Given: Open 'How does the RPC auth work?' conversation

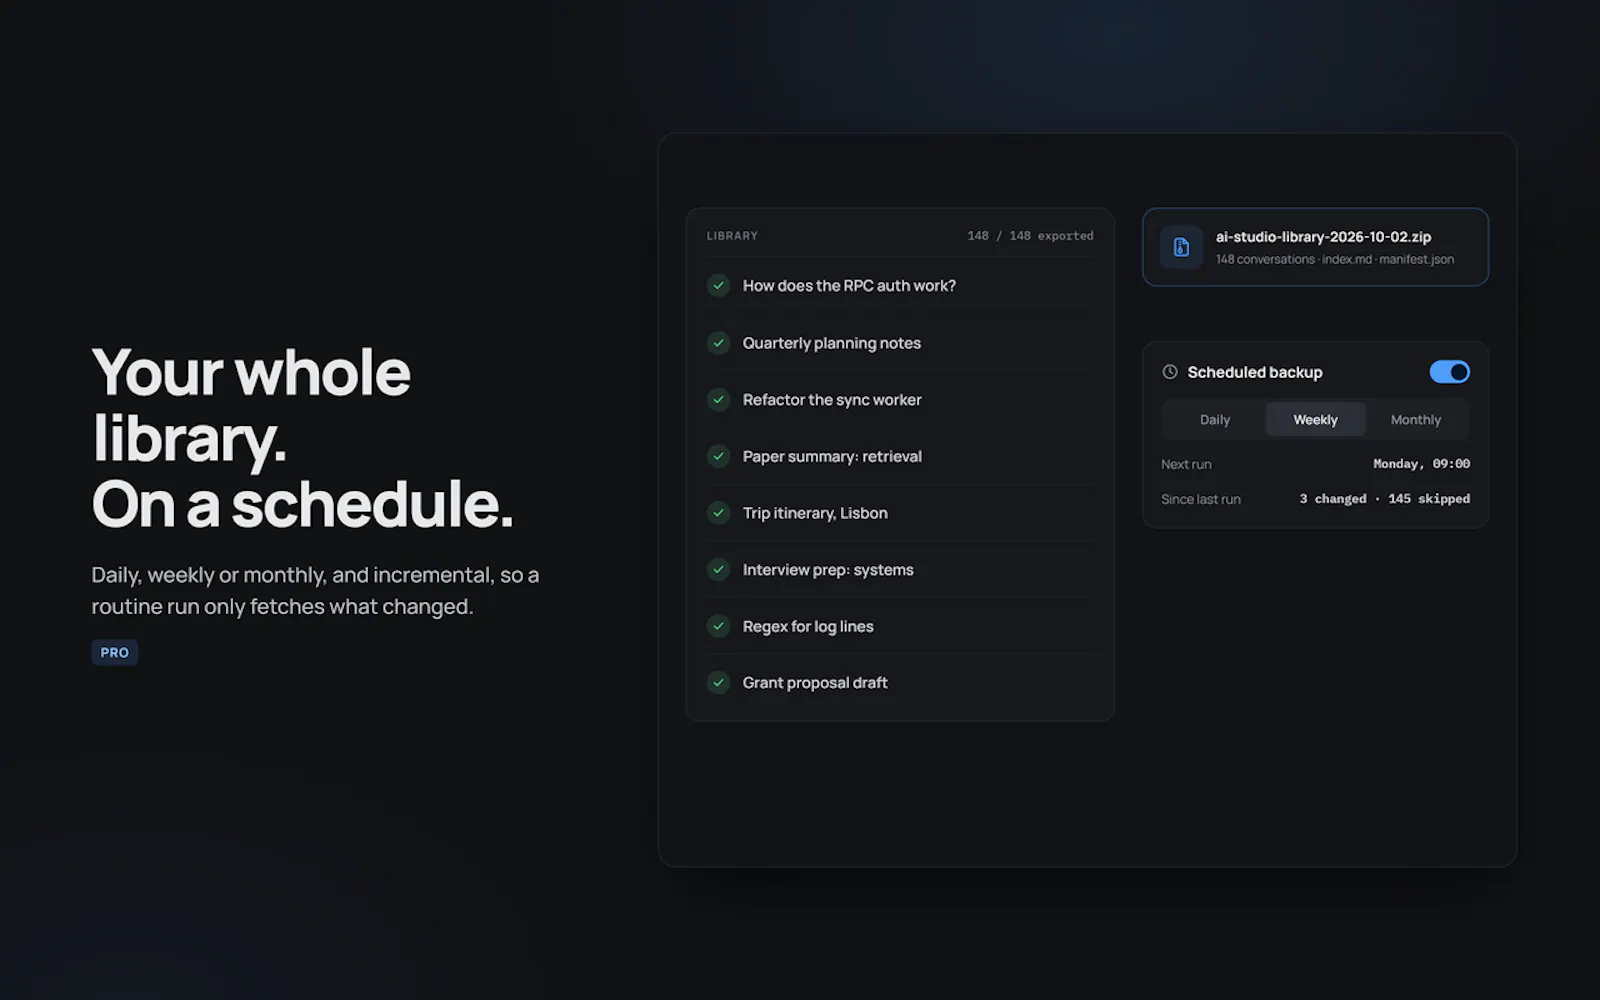Looking at the screenshot, I should 849,286.
